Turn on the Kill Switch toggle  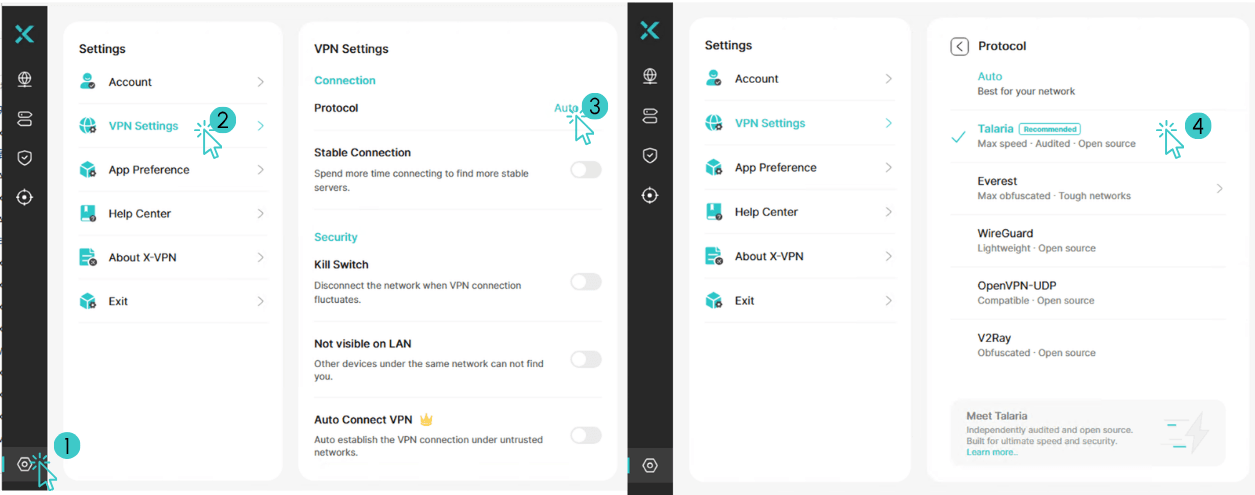tap(586, 282)
